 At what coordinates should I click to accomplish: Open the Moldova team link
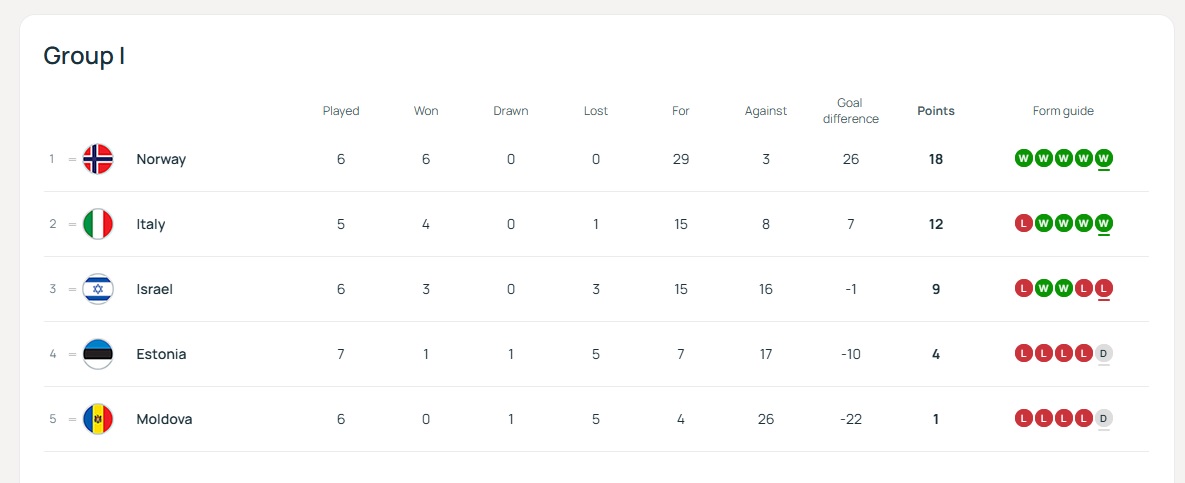coord(164,419)
